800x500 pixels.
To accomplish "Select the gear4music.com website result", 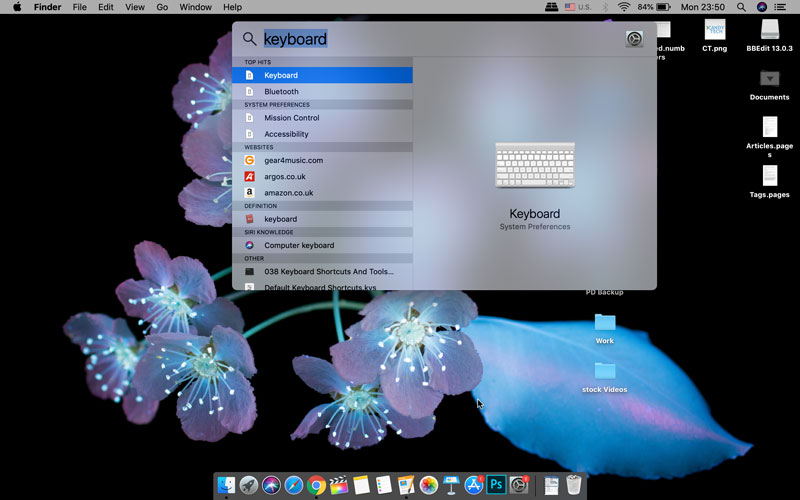I will coord(322,160).
